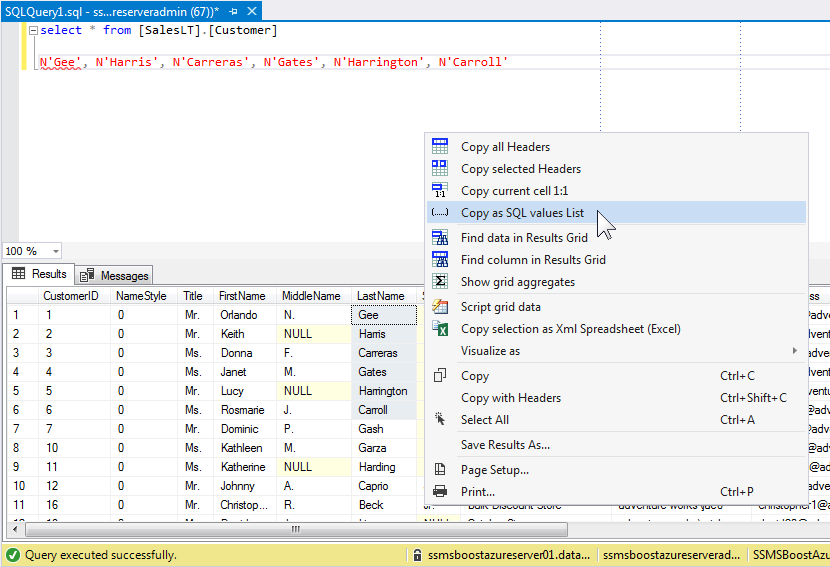This screenshot has height=567, width=830.
Task: Choose Copy selection as Xml Spreadsheet
Action: coord(616,329)
